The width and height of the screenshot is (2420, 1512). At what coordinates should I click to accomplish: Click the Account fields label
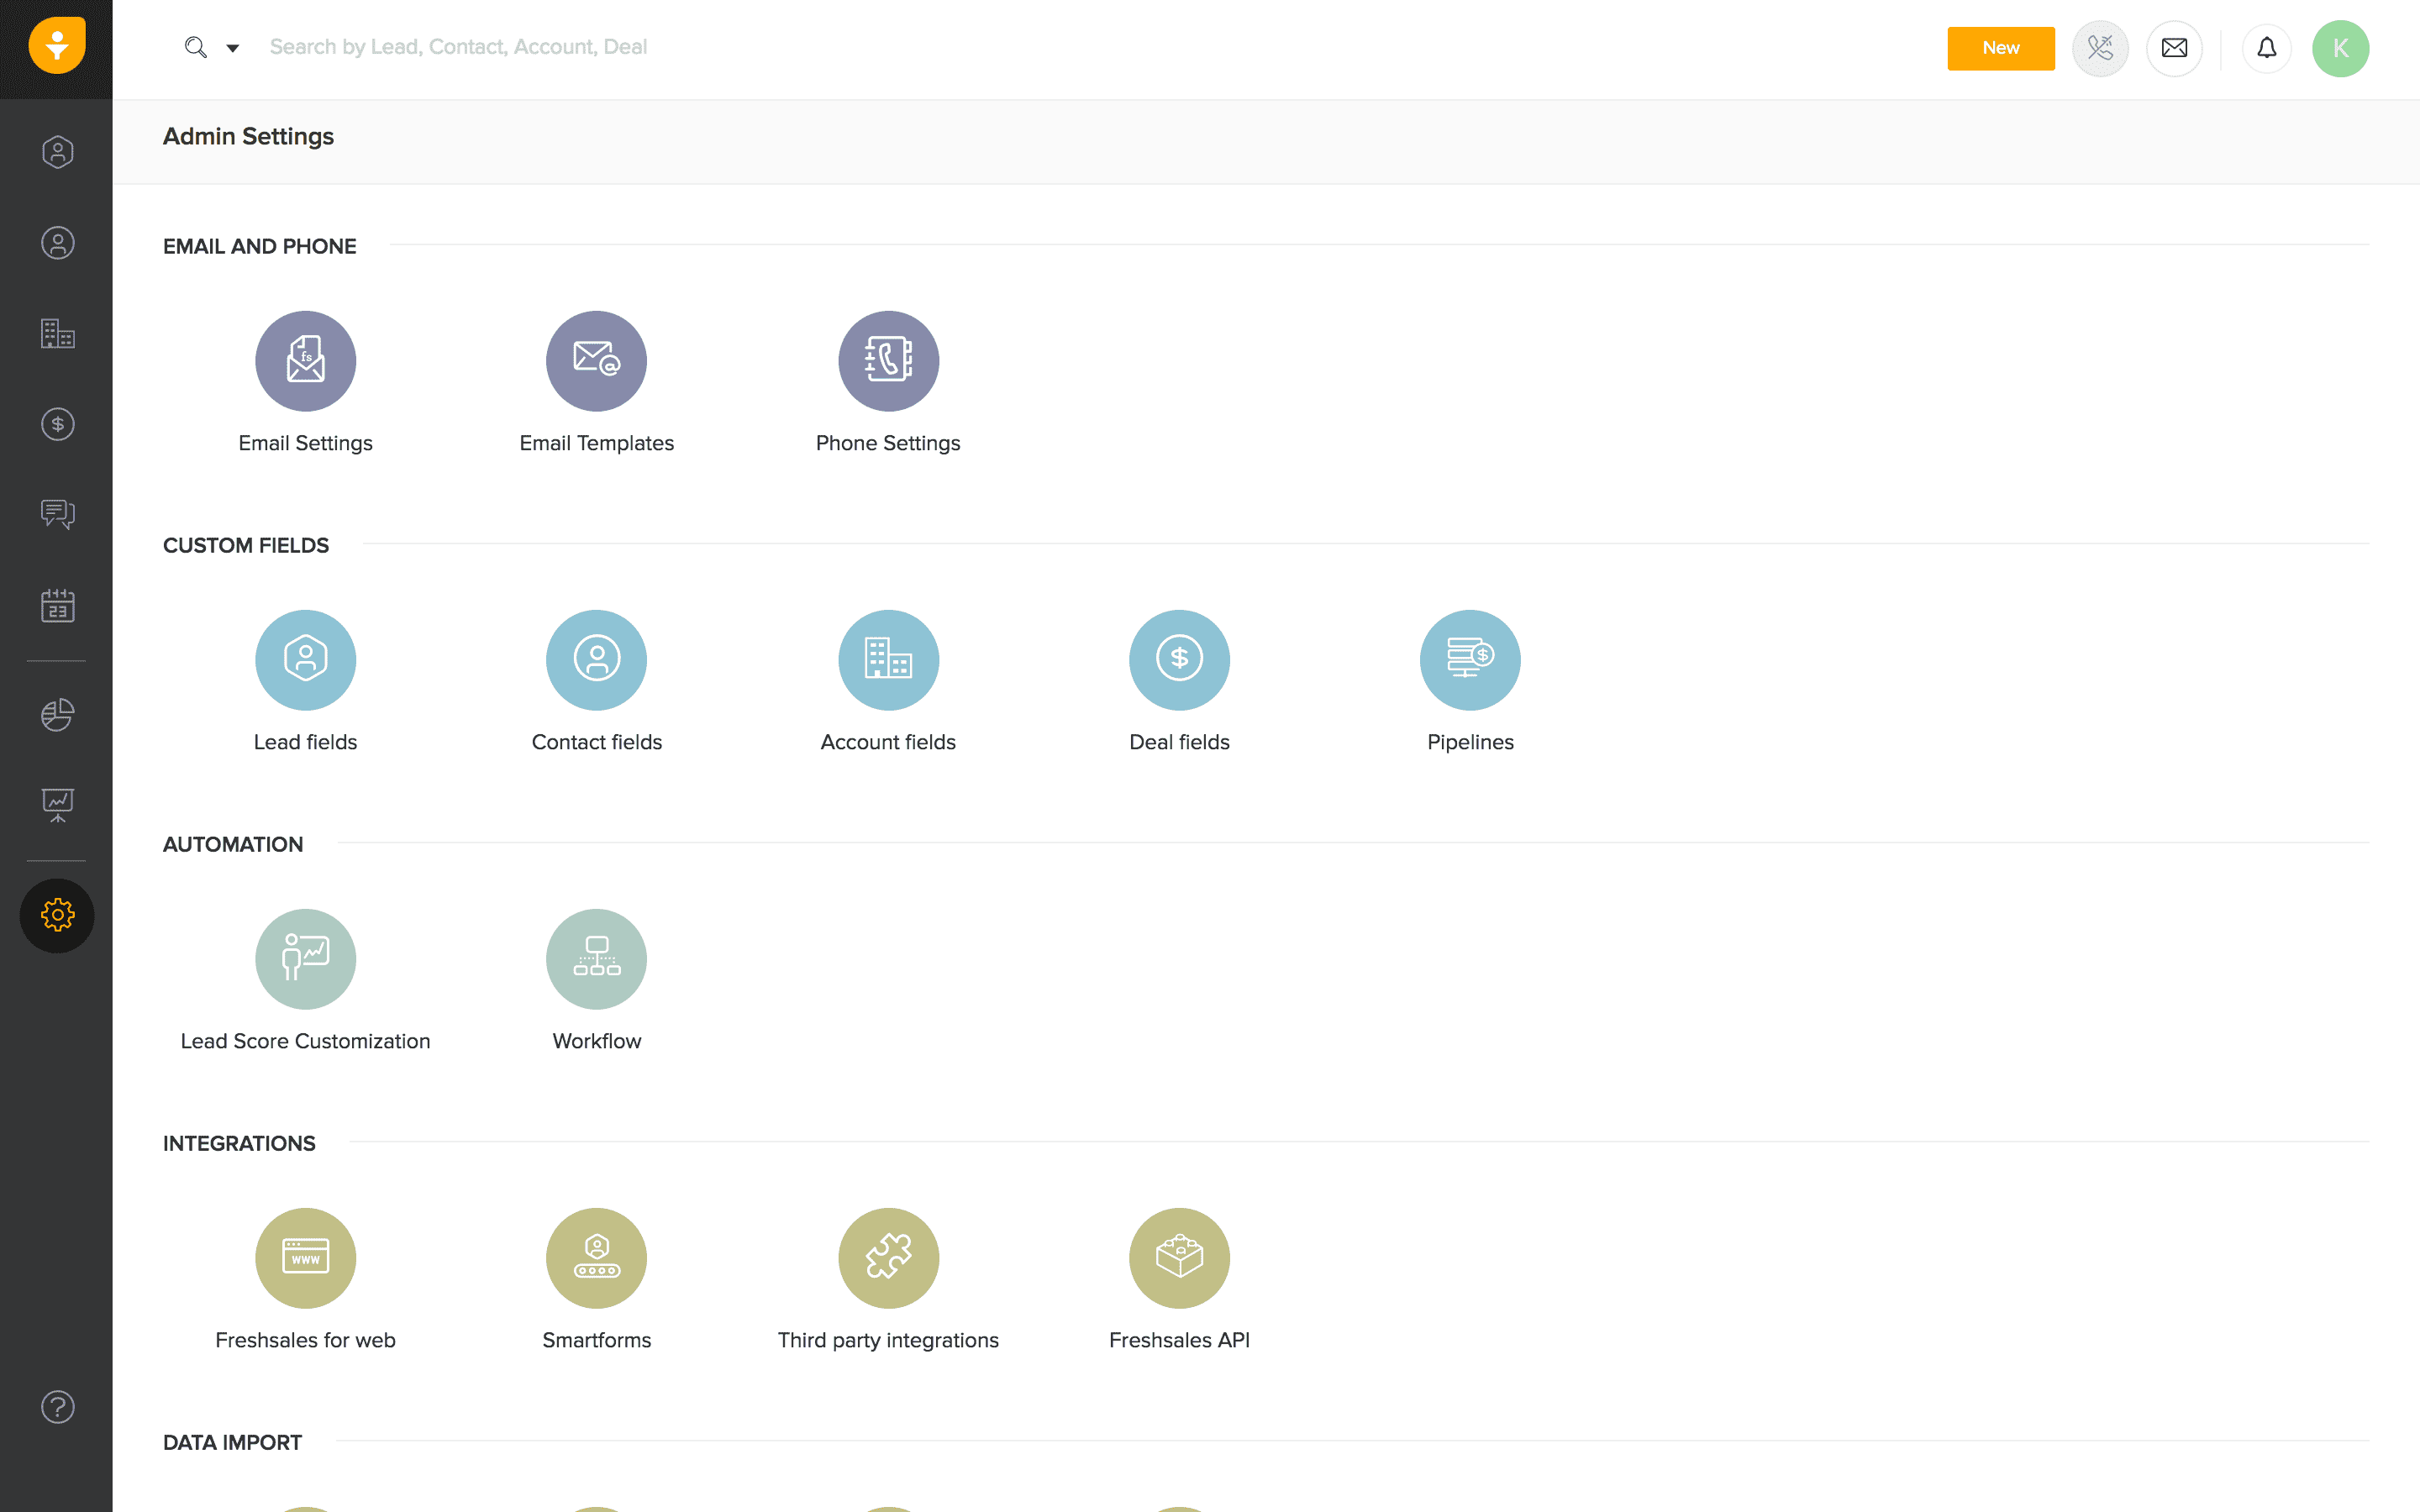[x=888, y=742]
